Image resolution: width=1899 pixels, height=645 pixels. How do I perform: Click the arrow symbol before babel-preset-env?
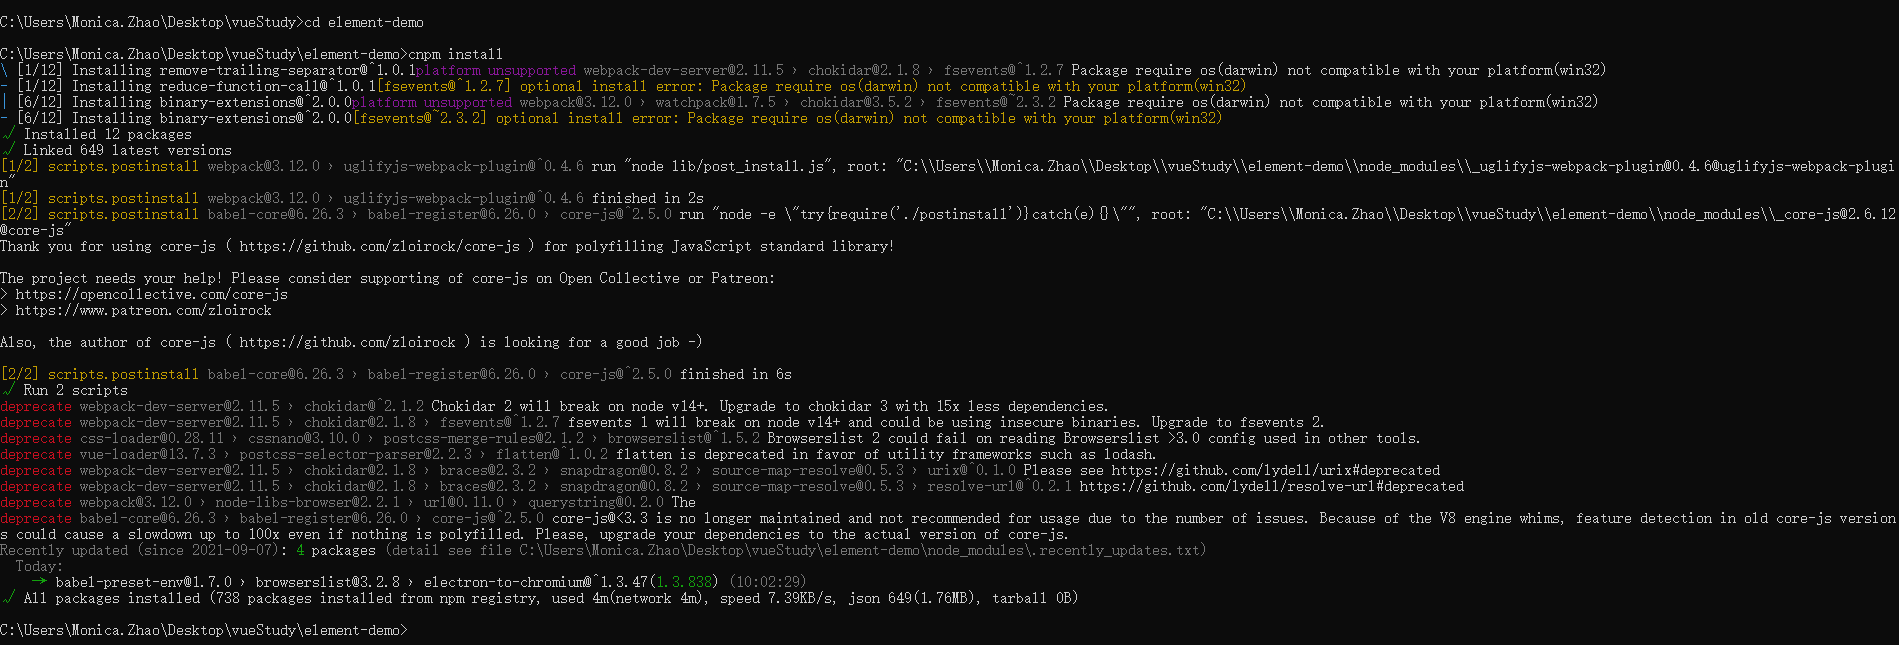coord(40,582)
